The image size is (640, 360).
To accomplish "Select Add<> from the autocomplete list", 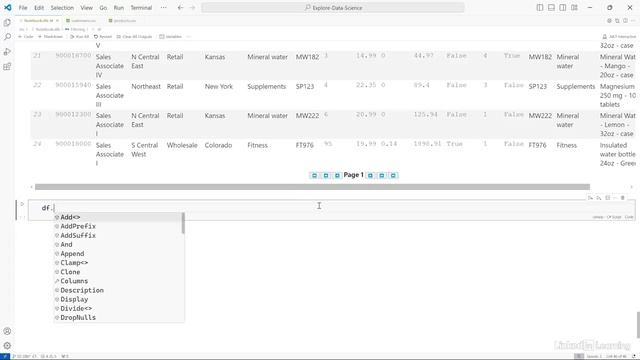I will (x=118, y=217).
